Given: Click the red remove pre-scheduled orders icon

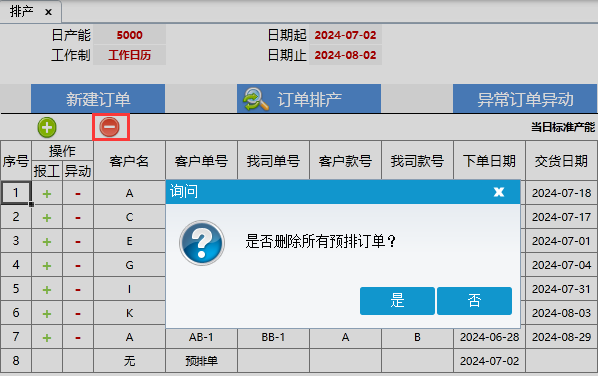Looking at the screenshot, I should click(x=109, y=127).
